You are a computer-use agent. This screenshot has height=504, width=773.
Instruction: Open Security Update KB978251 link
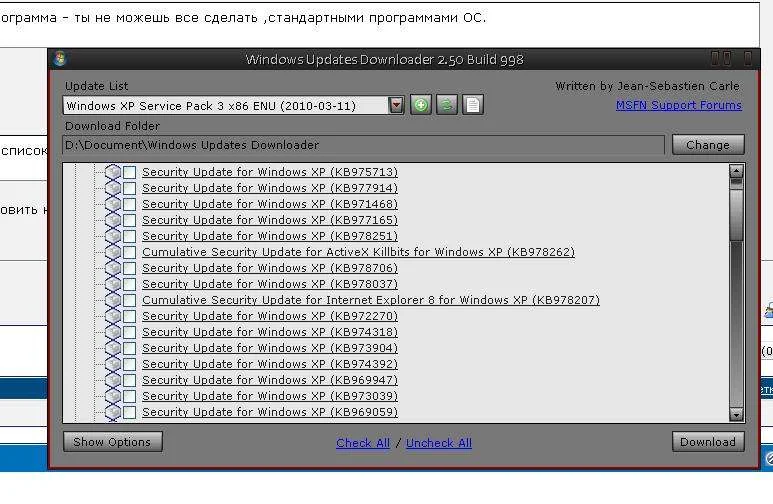270,236
